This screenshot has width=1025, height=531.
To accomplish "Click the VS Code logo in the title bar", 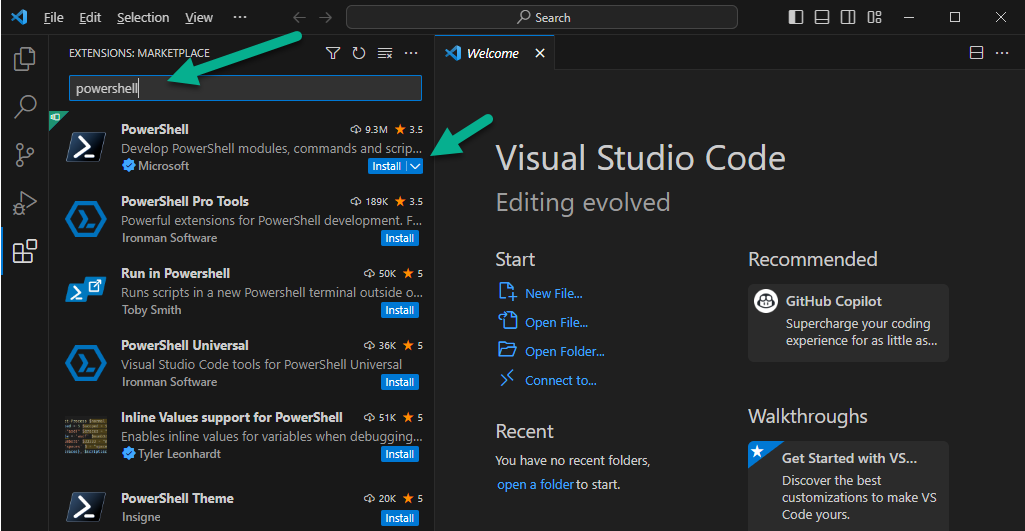I will [x=19, y=18].
